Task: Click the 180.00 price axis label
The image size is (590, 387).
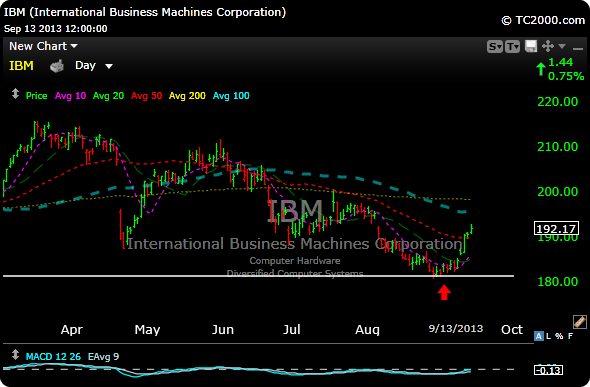Action: [558, 282]
